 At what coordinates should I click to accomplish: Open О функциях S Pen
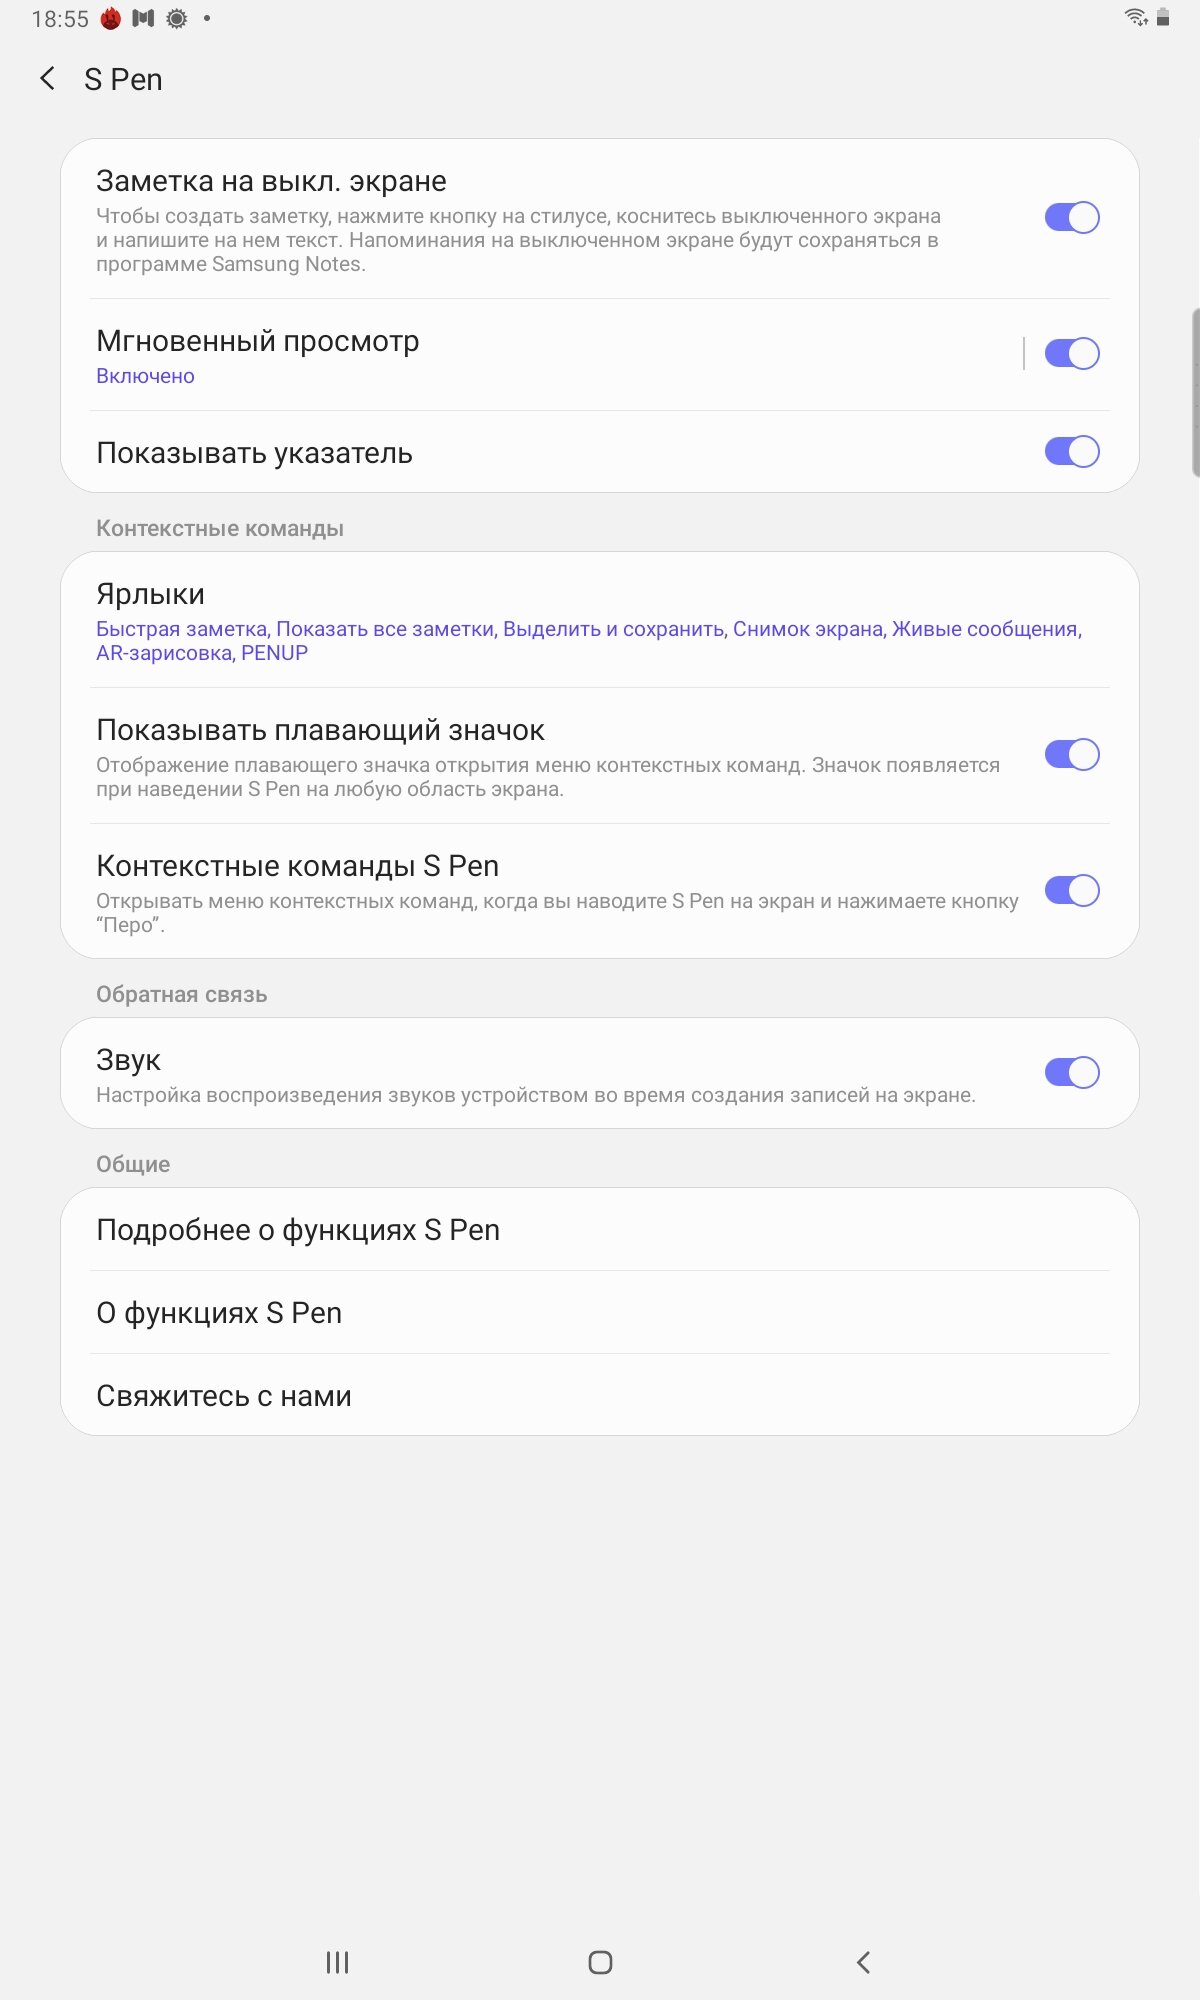600,1312
